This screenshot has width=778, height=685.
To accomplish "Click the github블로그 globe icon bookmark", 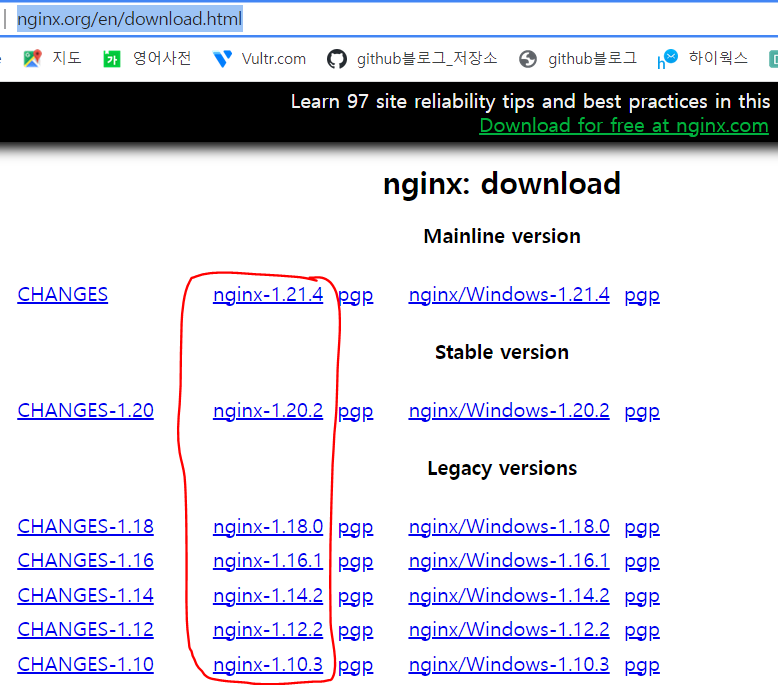I will 528,59.
